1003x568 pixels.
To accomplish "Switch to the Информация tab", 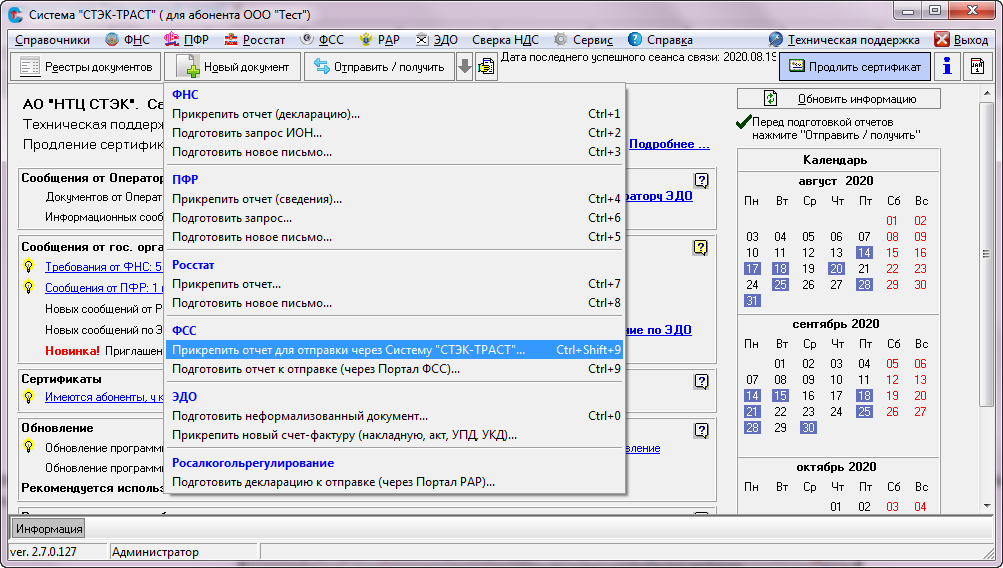I will [x=49, y=529].
